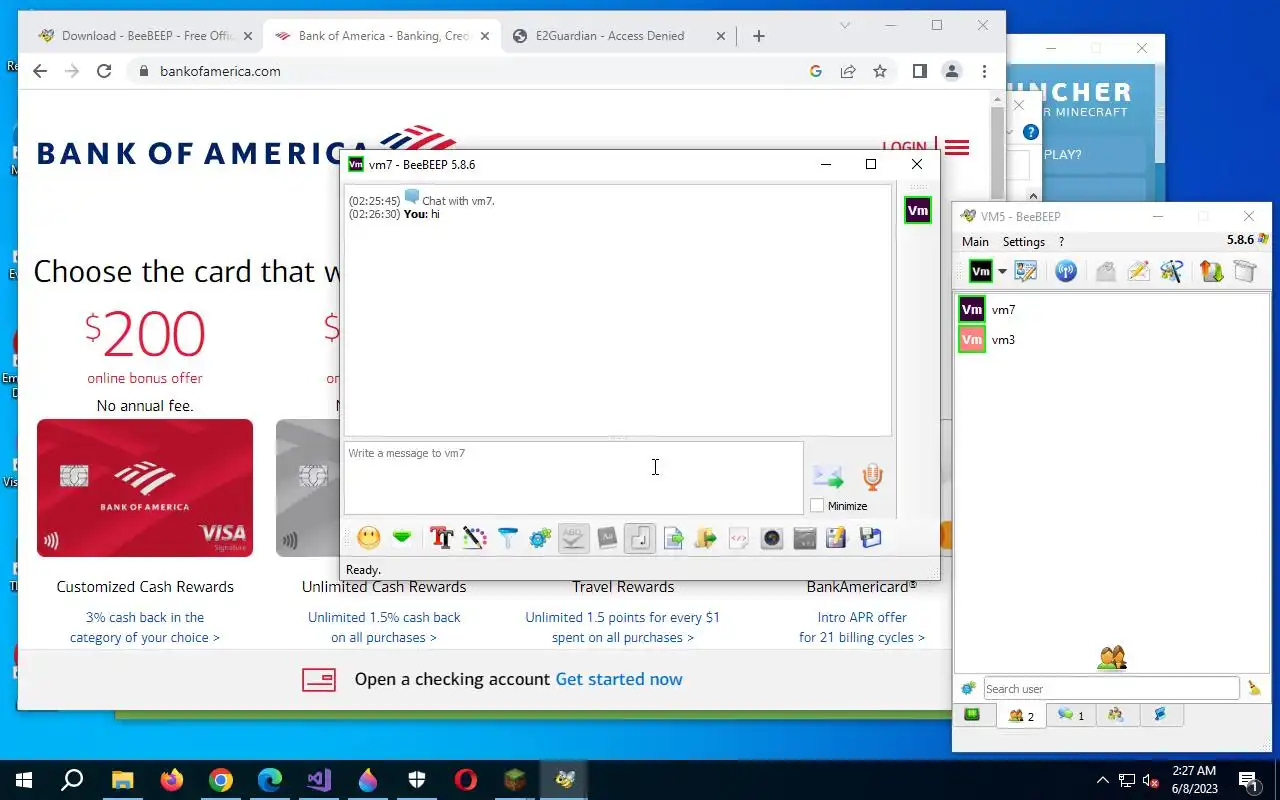Switch to the chats tab showing 1
The width and height of the screenshot is (1280, 800).
(1071, 715)
